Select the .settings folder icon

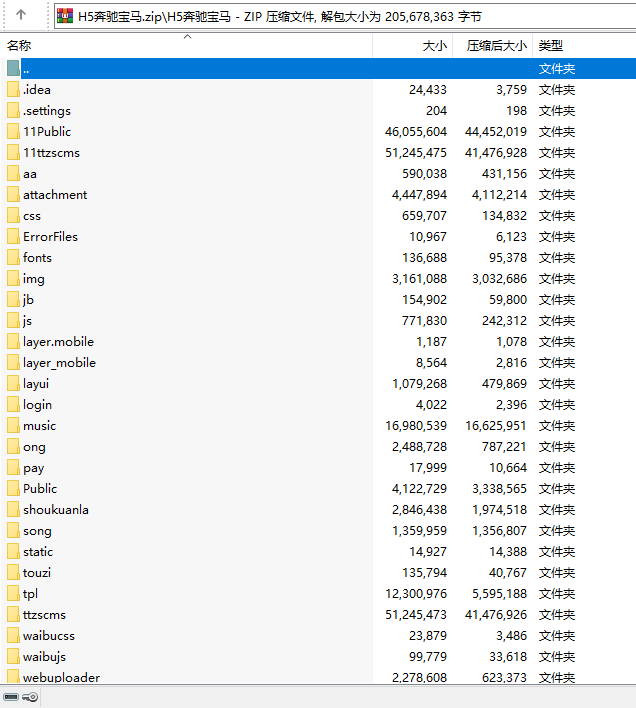click(13, 110)
